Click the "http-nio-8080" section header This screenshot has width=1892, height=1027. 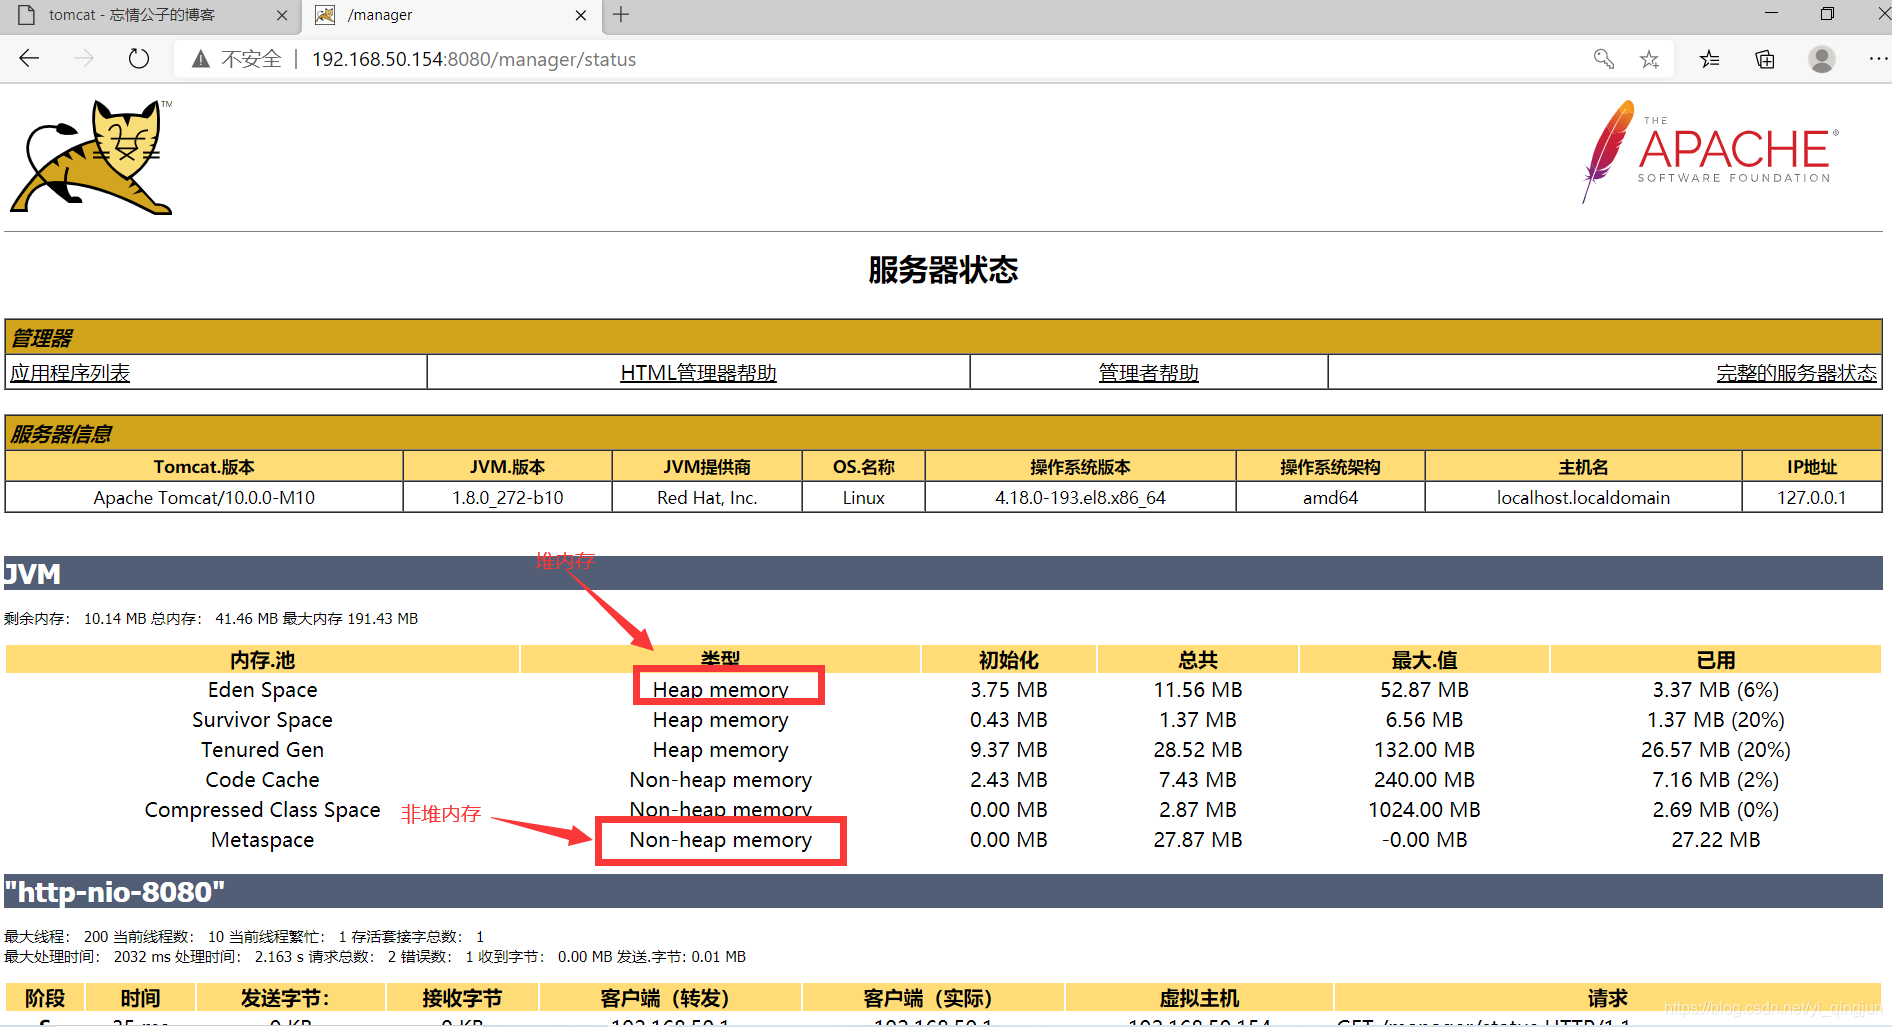pyautogui.click(x=943, y=891)
